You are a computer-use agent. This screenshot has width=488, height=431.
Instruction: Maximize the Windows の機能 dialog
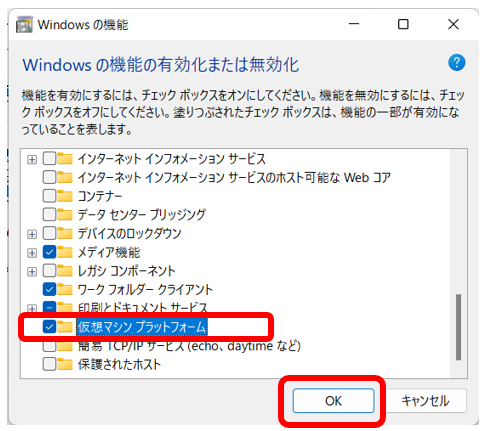pyautogui.click(x=403, y=24)
